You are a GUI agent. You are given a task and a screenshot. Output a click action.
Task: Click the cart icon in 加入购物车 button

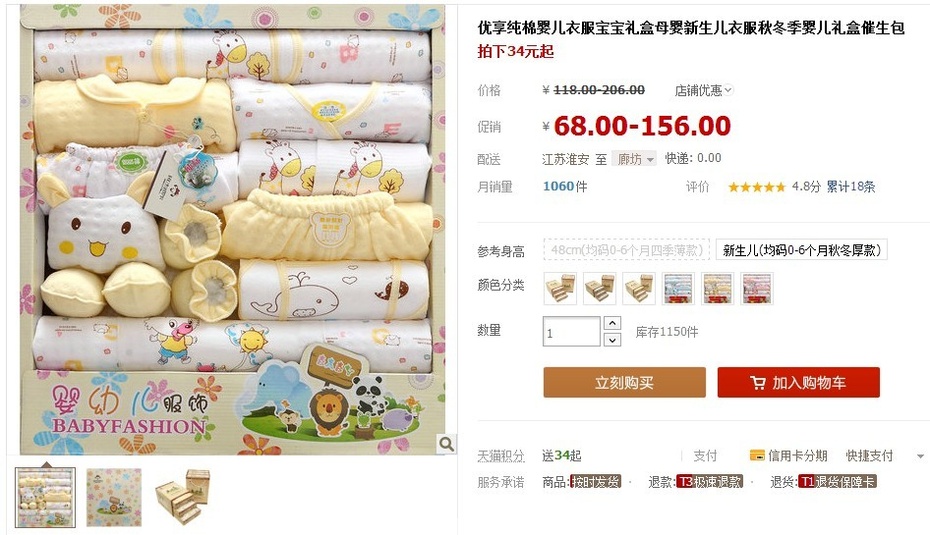coord(758,383)
